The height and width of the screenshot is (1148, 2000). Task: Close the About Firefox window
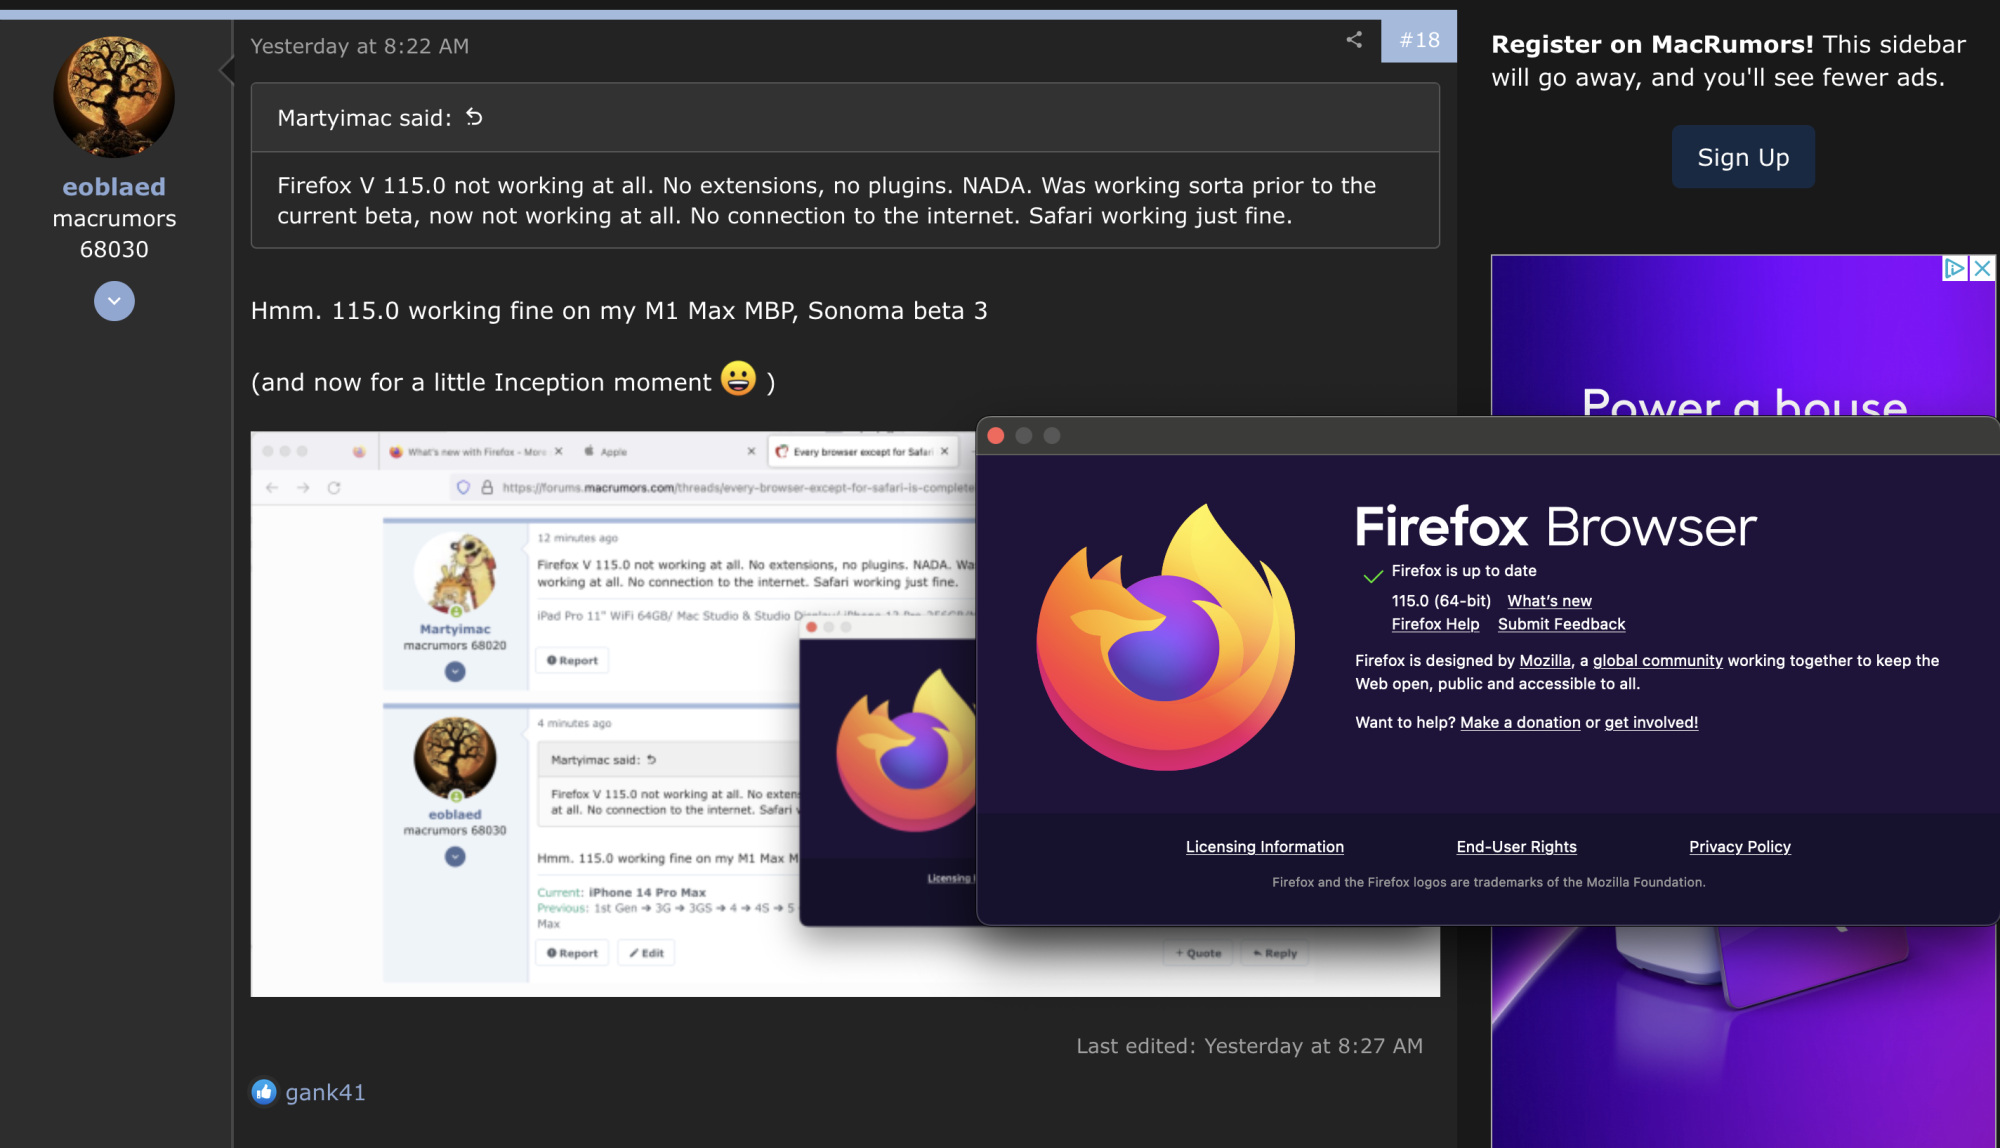(995, 435)
